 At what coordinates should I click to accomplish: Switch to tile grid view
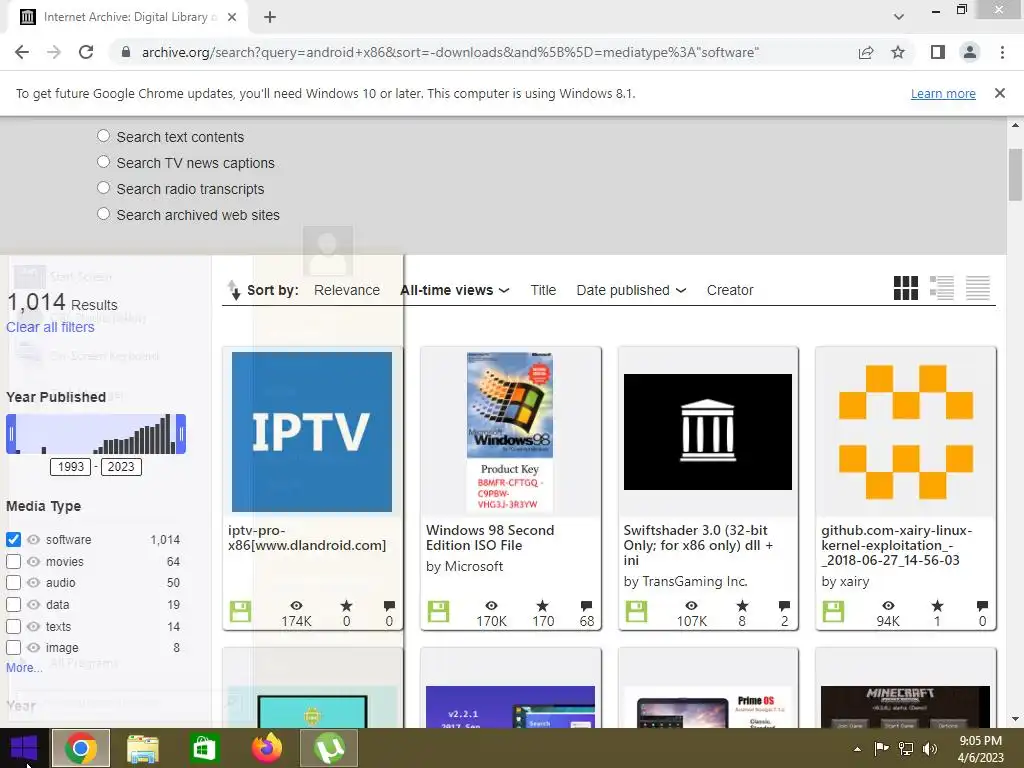point(906,288)
